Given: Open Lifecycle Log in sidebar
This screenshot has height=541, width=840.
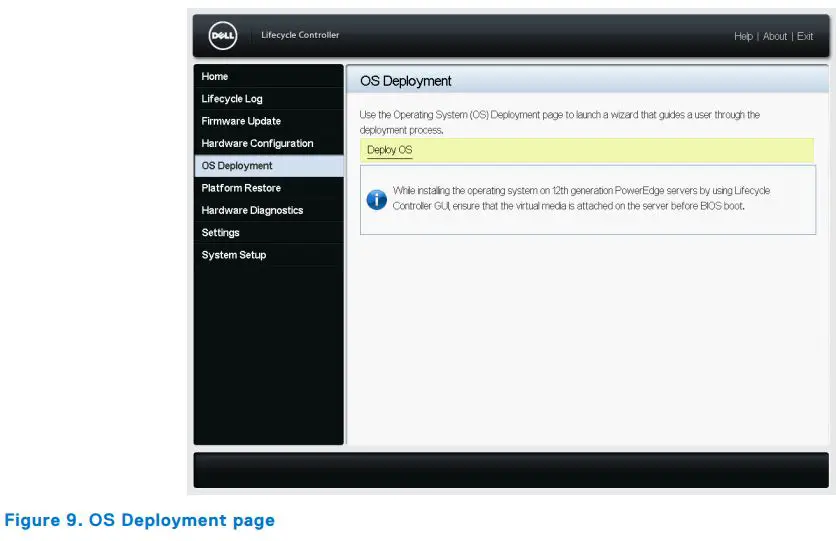Looking at the screenshot, I should coord(268,99).
